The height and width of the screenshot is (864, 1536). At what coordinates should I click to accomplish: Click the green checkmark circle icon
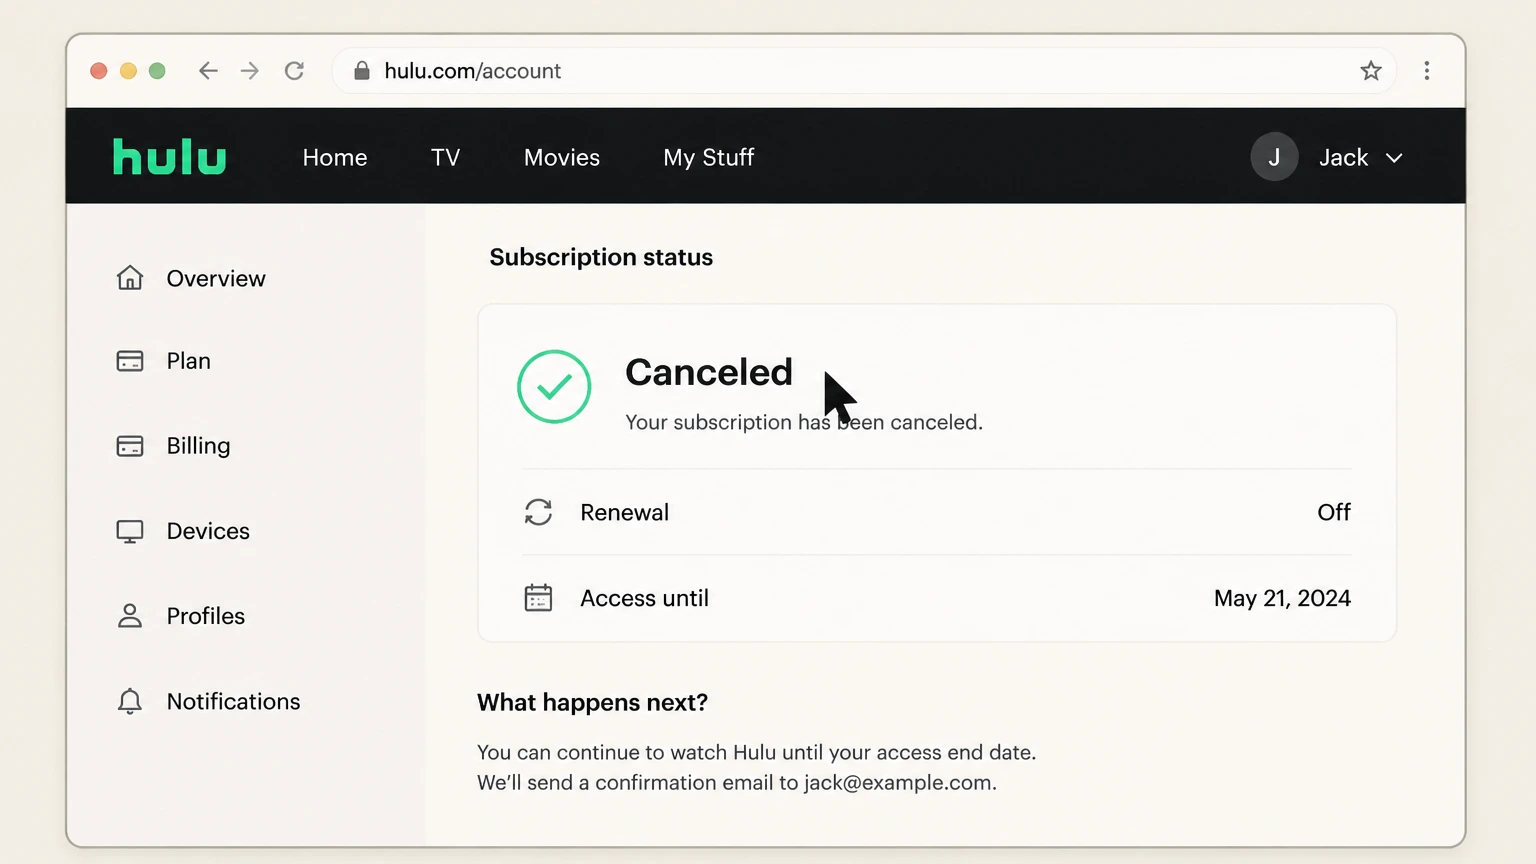[554, 386]
